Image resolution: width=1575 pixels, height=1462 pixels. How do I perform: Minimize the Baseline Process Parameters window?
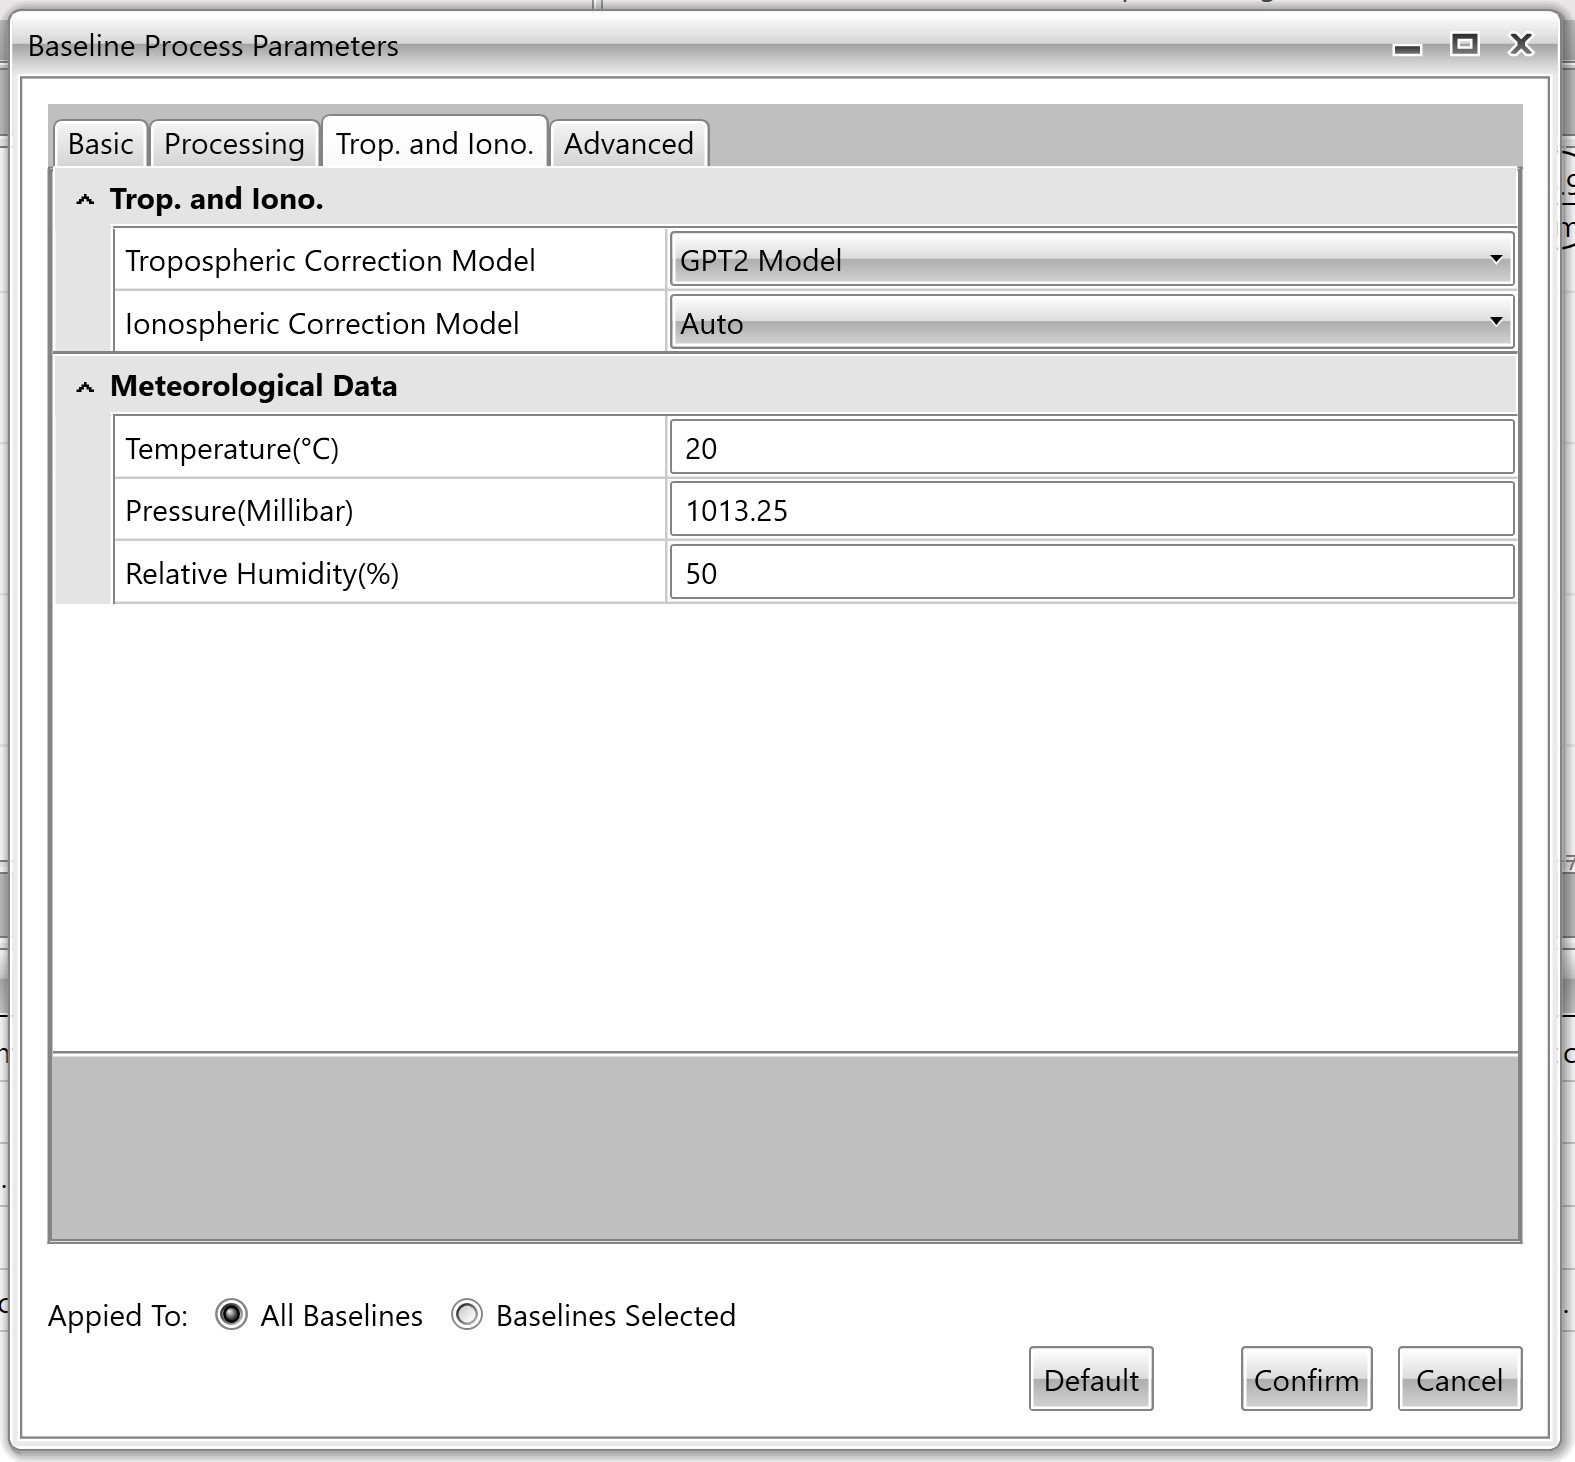1407,47
